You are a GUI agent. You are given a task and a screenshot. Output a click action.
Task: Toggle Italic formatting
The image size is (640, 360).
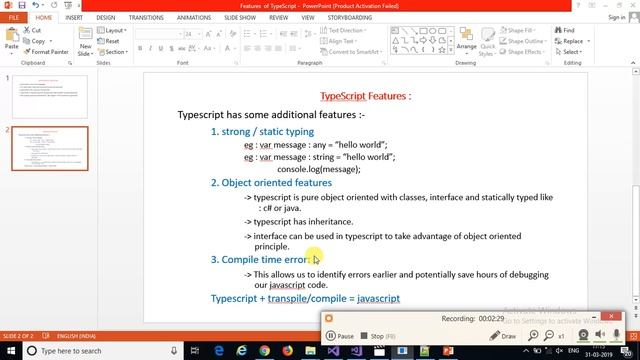pos(150,48)
